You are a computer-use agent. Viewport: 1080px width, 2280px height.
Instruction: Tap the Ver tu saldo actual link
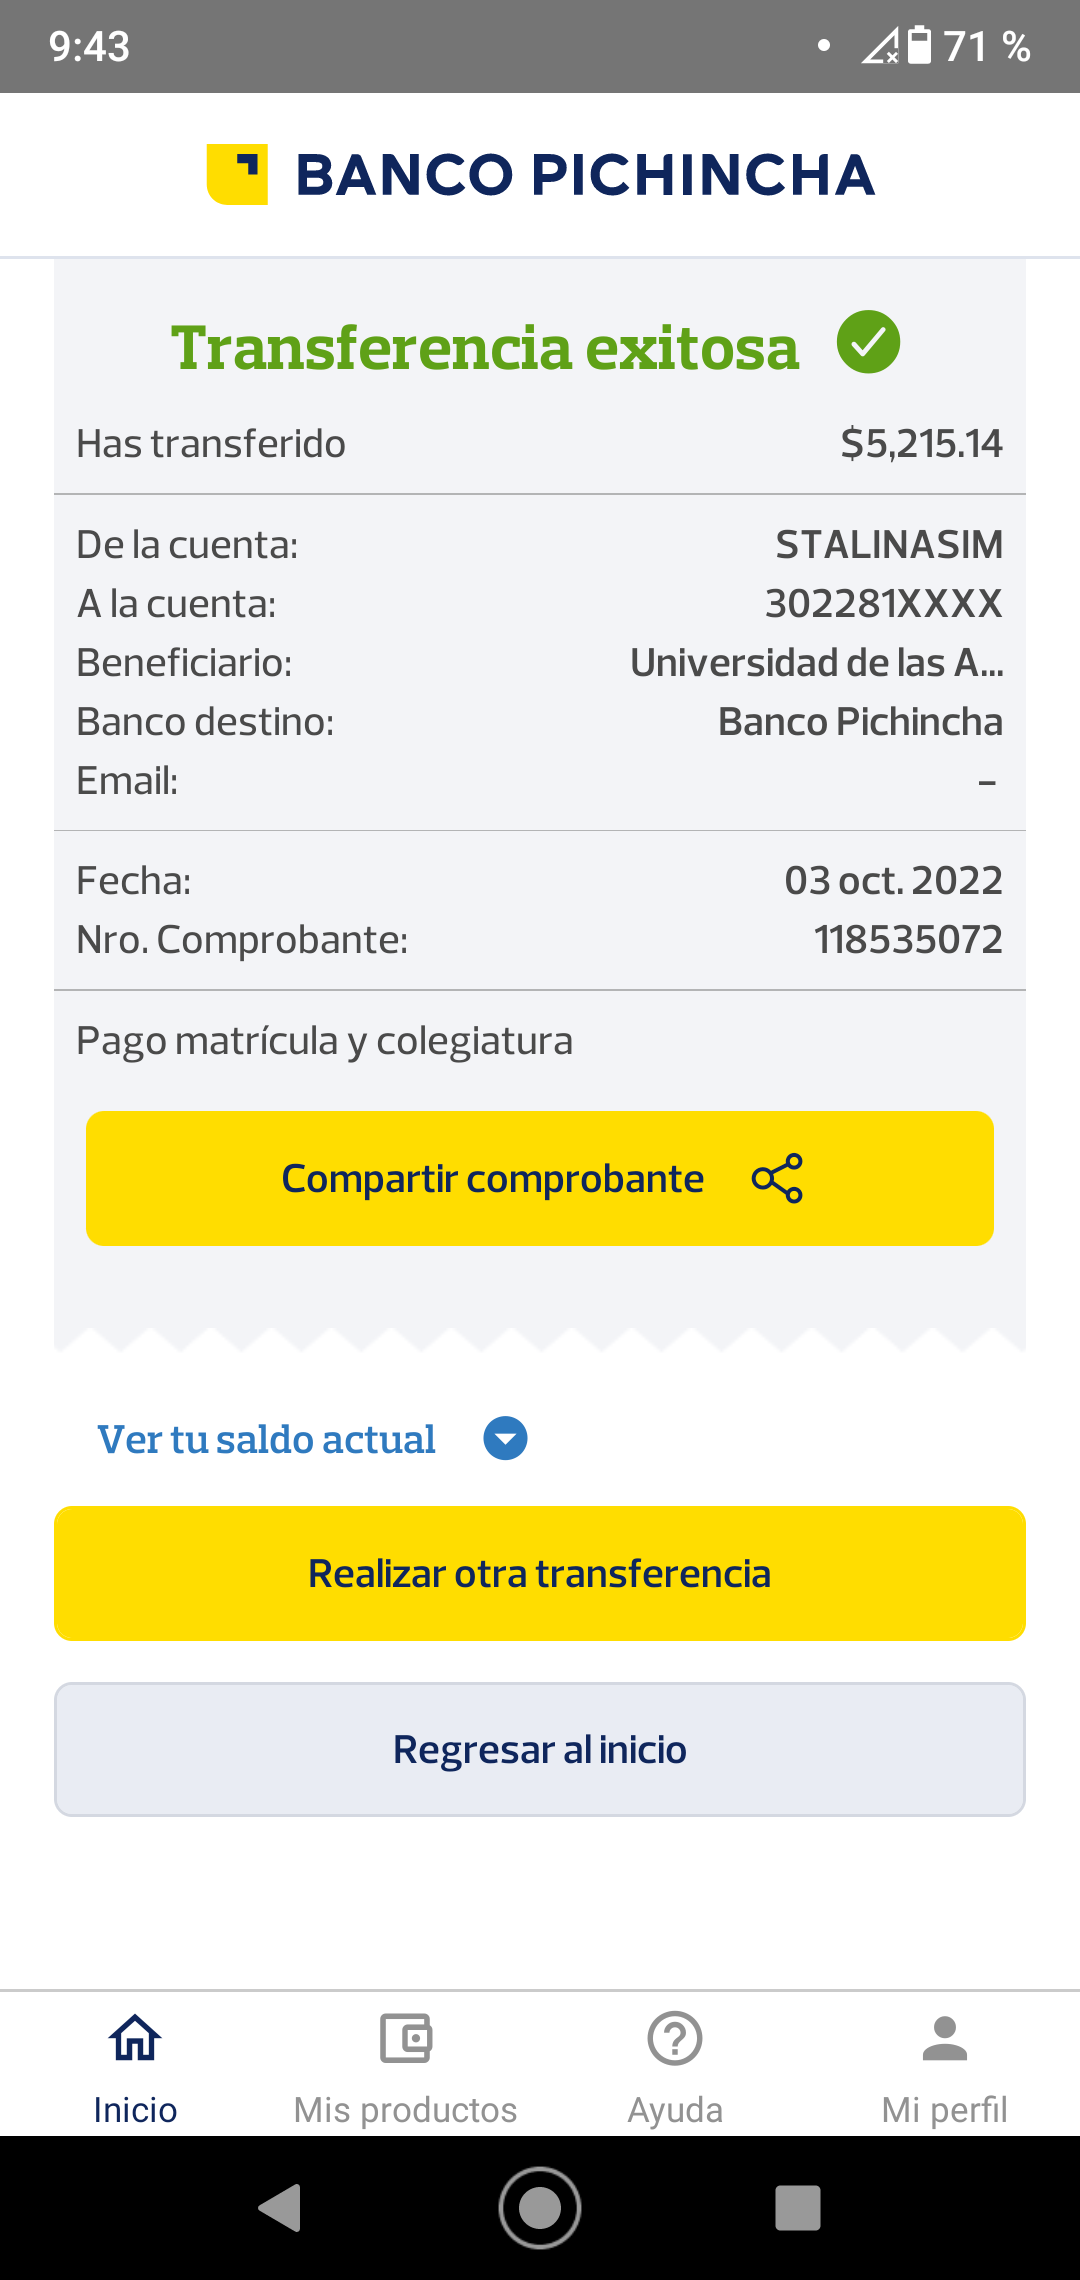tap(266, 1440)
